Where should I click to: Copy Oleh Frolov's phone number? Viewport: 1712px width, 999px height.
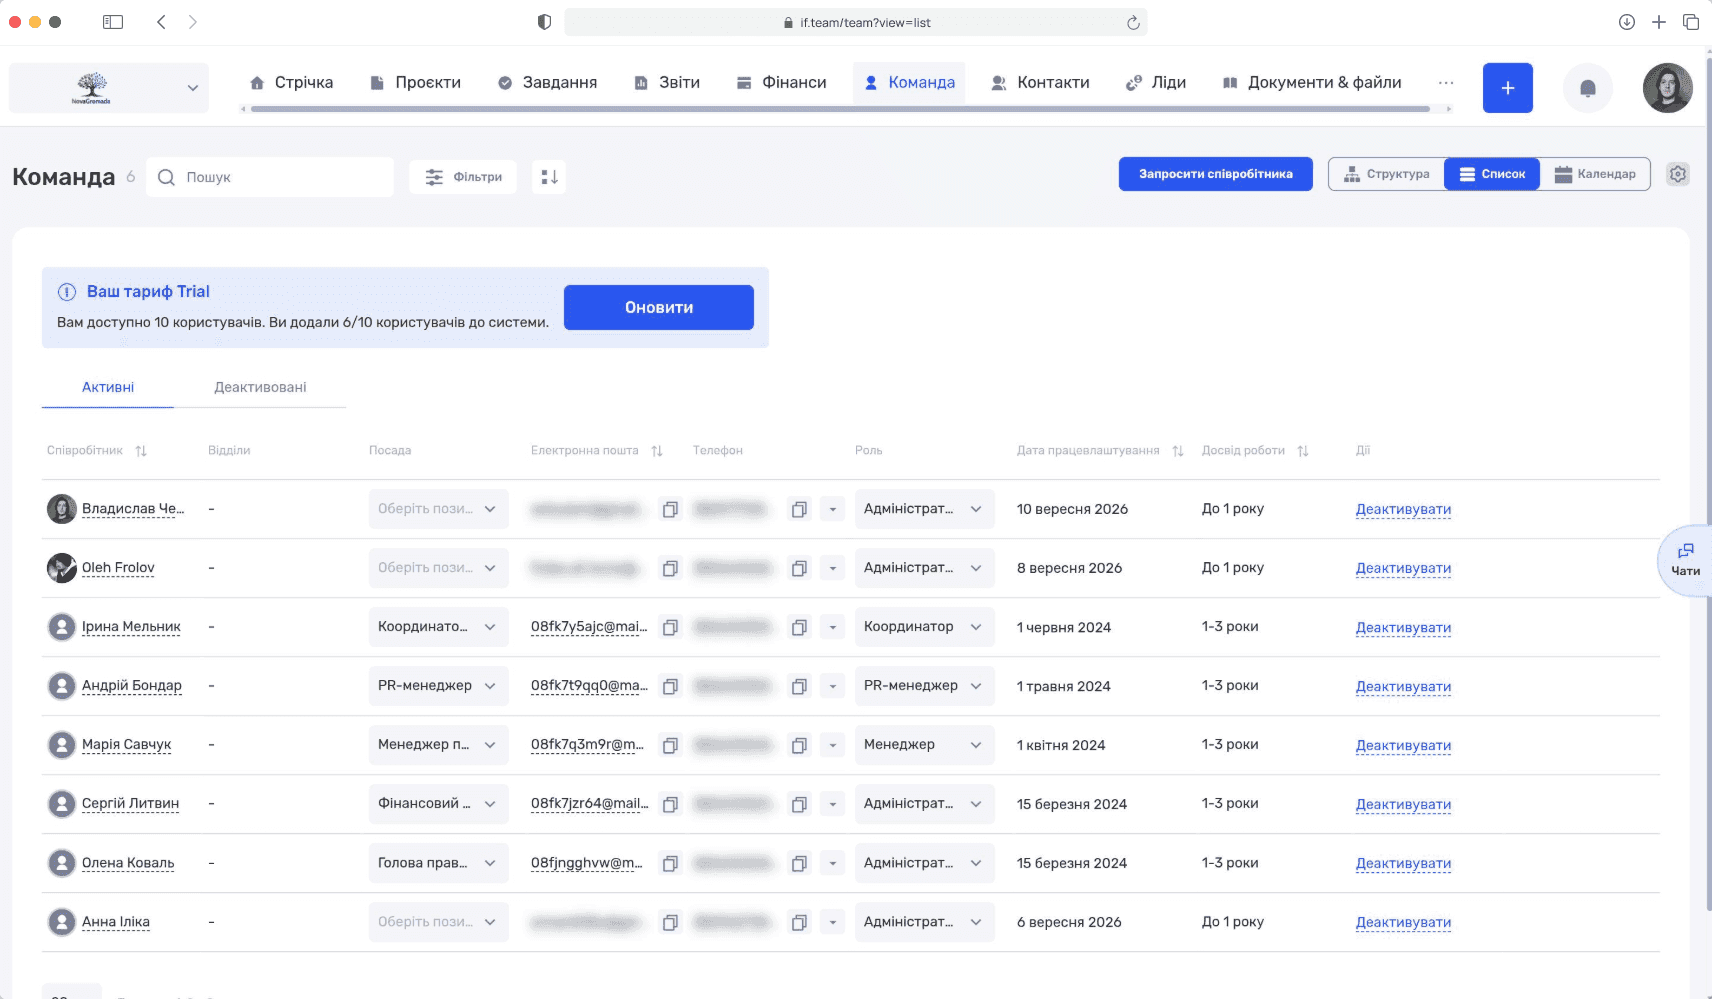(x=799, y=568)
